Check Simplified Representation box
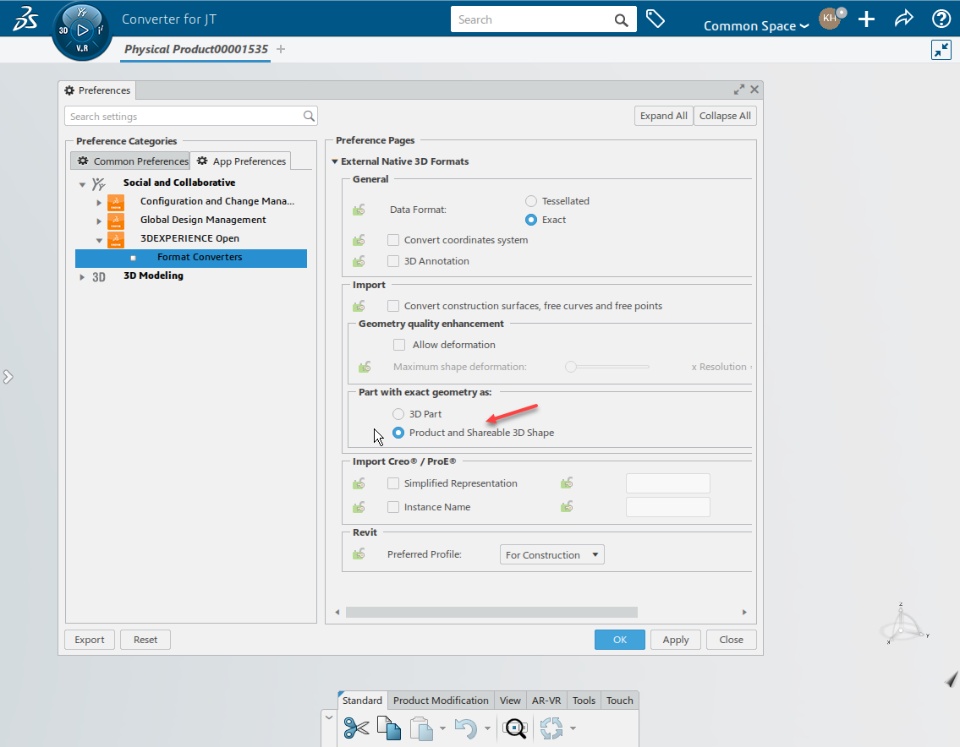This screenshot has width=960, height=747. 393,484
